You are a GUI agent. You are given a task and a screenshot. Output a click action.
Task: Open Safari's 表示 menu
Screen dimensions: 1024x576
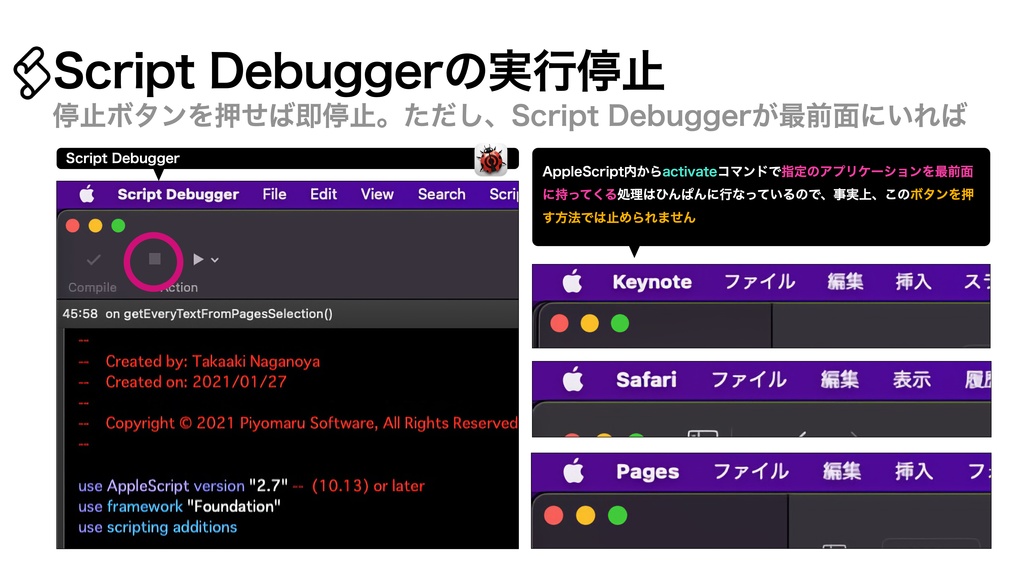coord(911,380)
